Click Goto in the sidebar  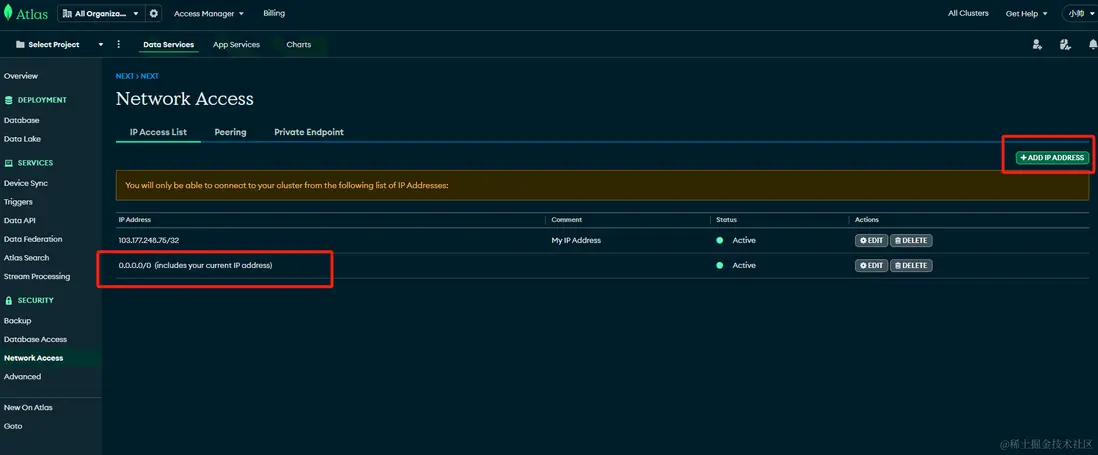pos(13,426)
